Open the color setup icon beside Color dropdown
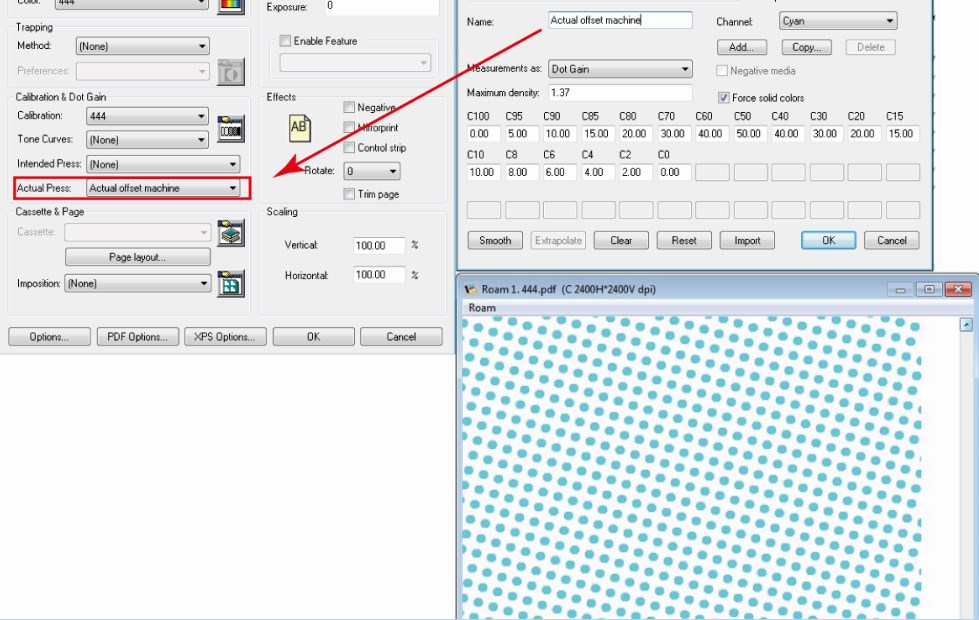Image resolution: width=979 pixels, height=620 pixels. 230,6
